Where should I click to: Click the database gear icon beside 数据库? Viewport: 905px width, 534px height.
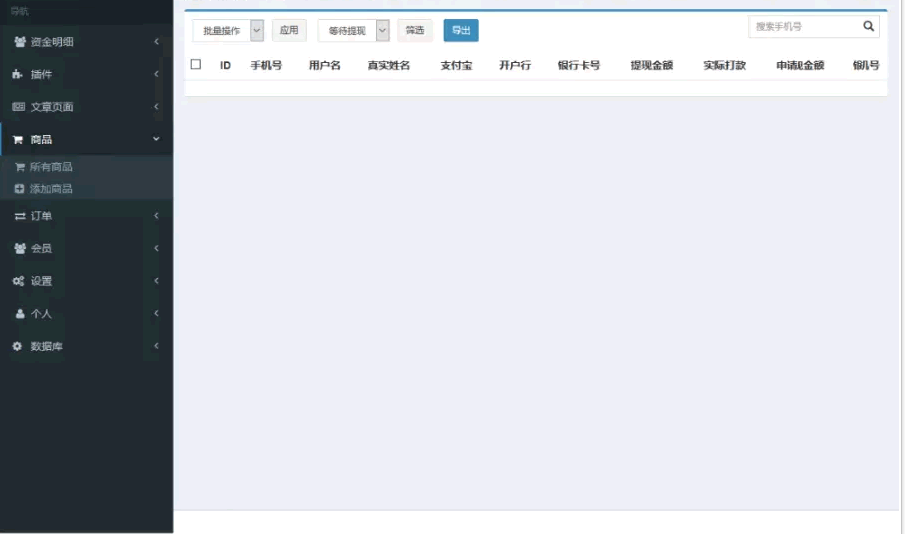click(17, 347)
